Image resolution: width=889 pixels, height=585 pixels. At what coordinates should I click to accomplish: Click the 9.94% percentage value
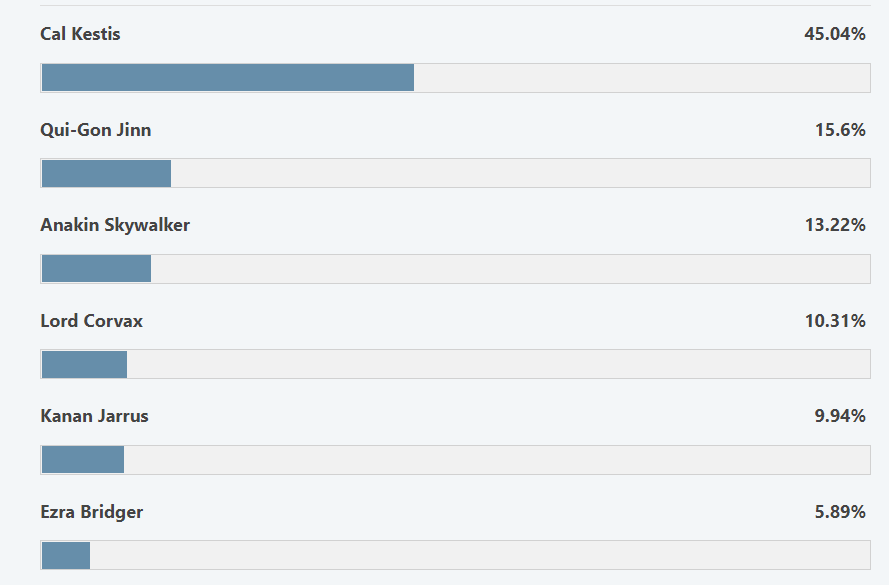(x=840, y=416)
